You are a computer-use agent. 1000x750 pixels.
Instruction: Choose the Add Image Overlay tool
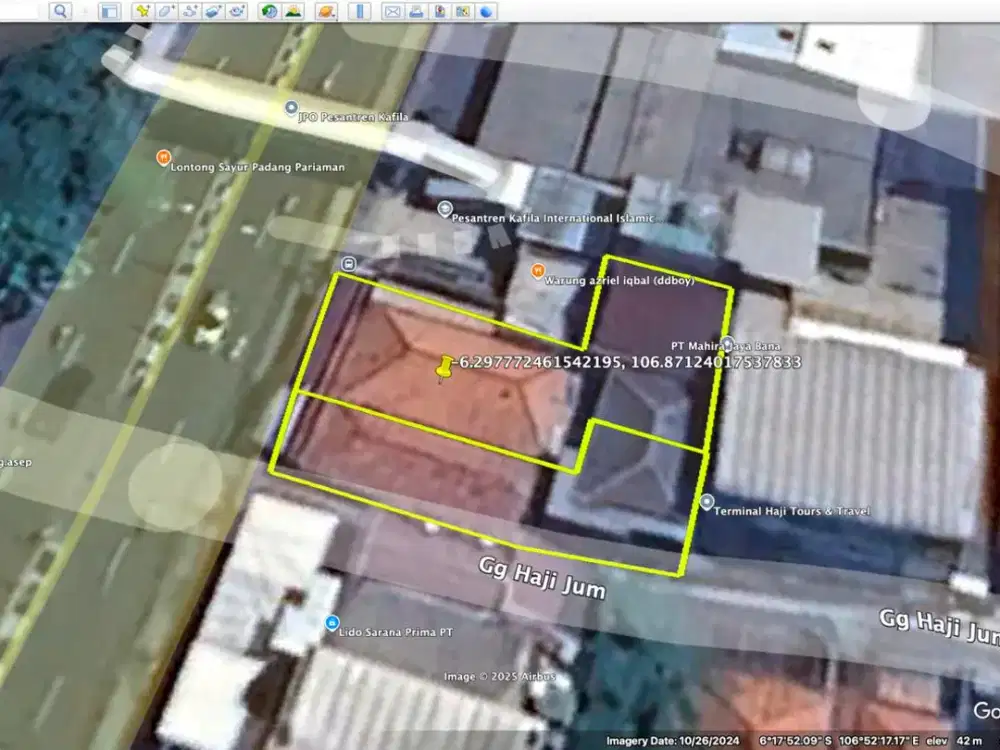click(x=213, y=11)
